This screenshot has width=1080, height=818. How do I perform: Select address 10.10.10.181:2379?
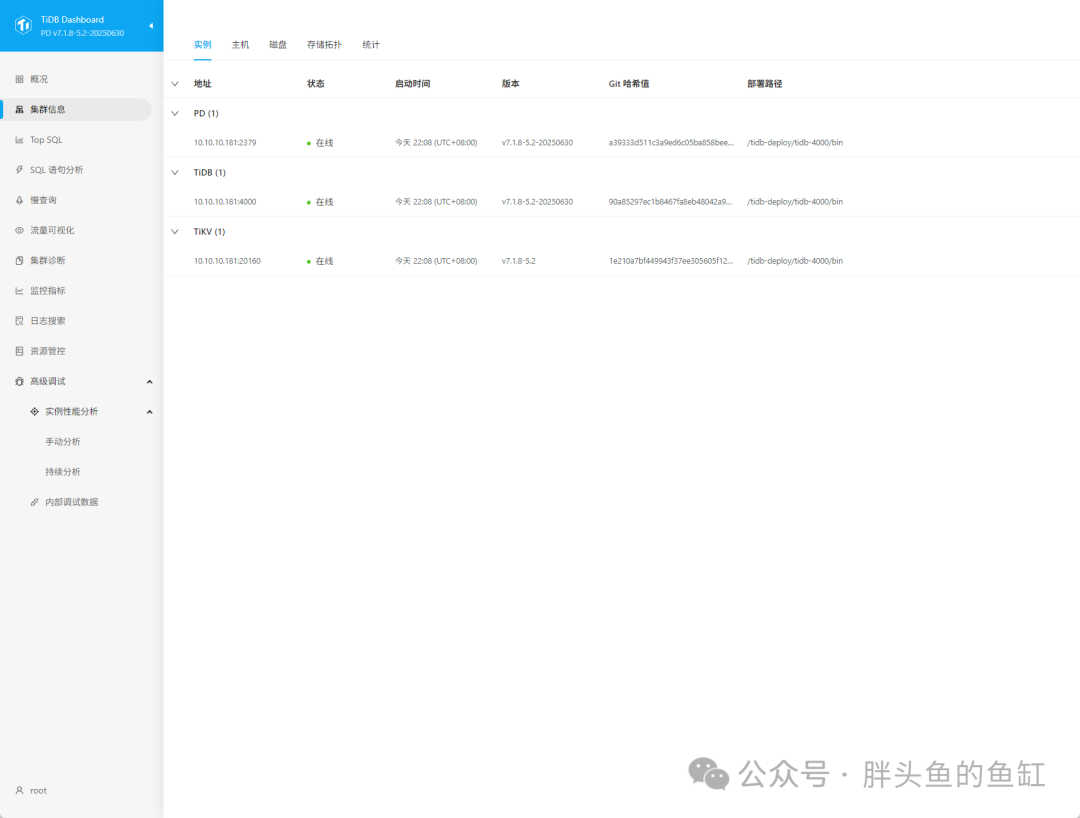[225, 143]
